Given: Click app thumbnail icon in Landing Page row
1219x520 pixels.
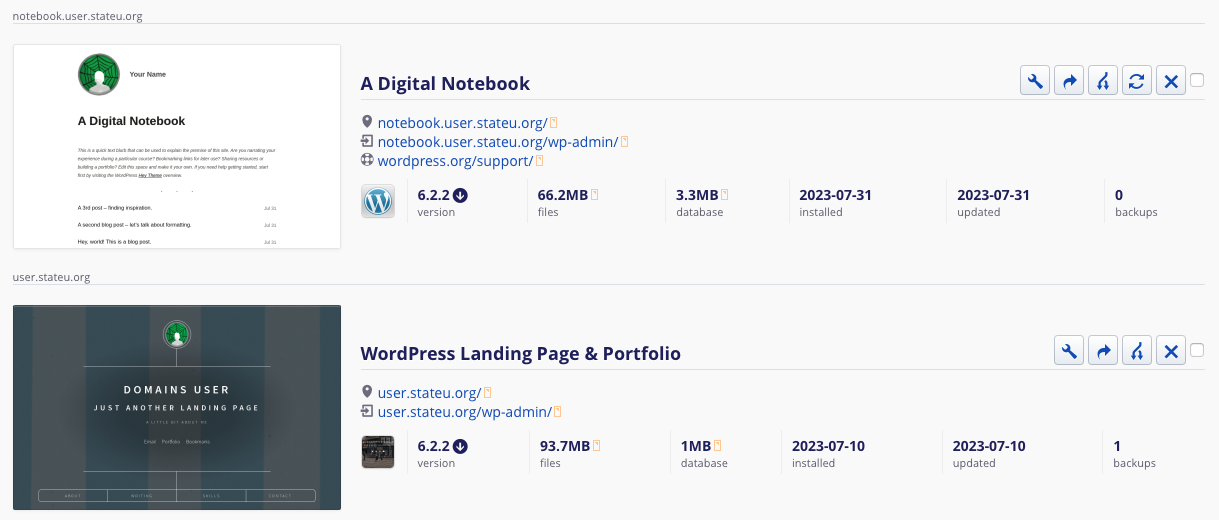Looking at the screenshot, I should [378, 452].
